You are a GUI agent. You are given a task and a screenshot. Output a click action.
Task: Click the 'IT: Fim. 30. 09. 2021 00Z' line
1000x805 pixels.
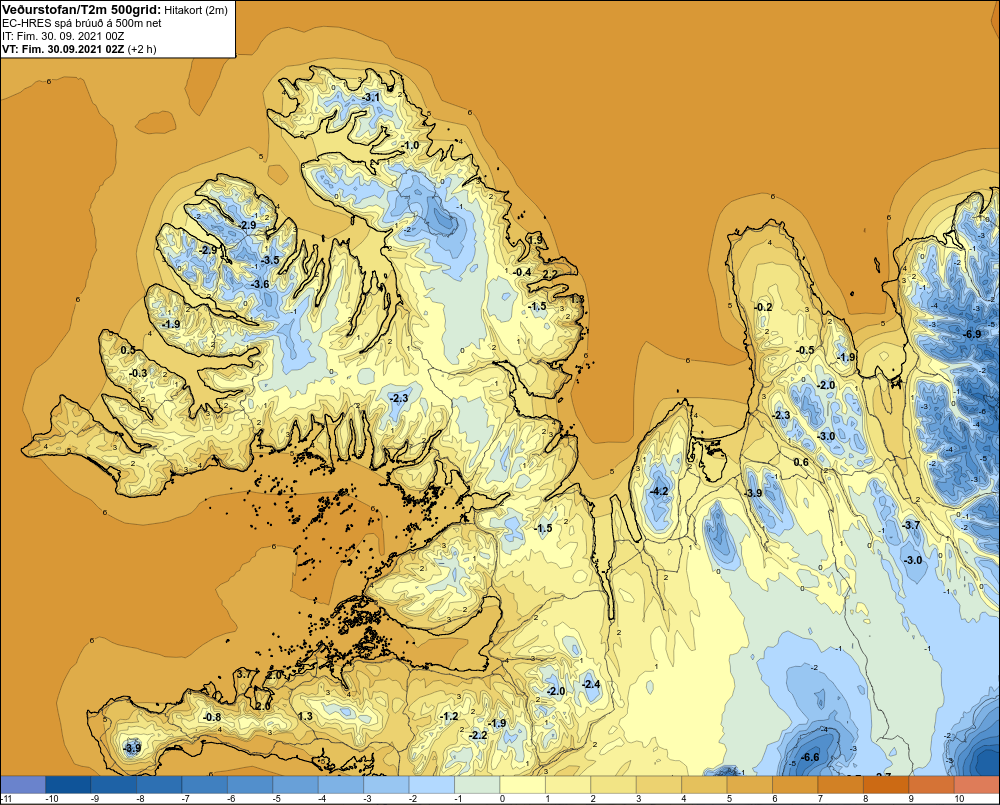click(x=63, y=36)
